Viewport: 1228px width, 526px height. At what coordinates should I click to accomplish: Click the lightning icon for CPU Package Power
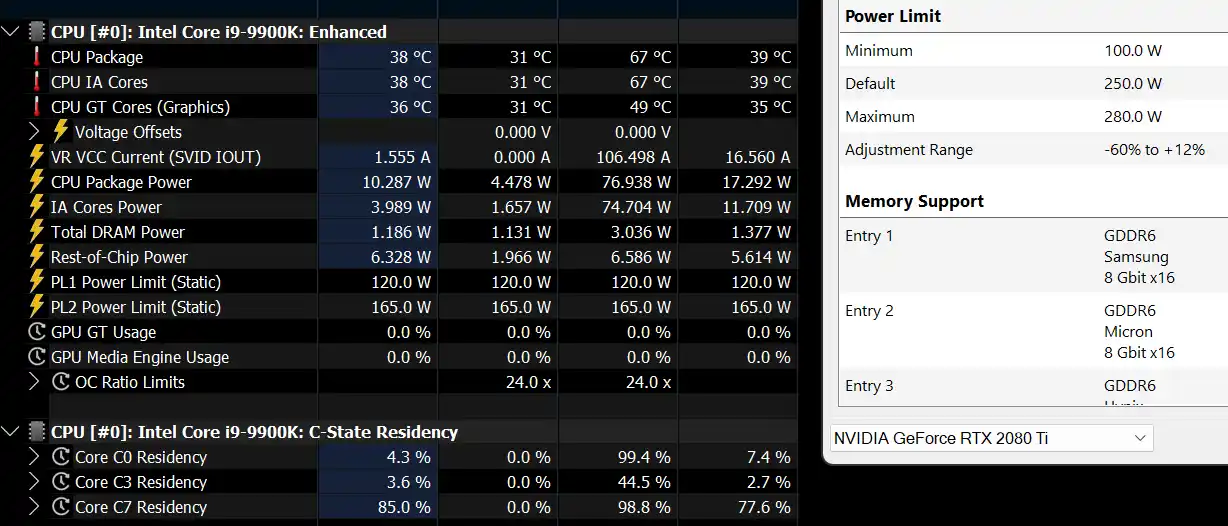pos(37,182)
